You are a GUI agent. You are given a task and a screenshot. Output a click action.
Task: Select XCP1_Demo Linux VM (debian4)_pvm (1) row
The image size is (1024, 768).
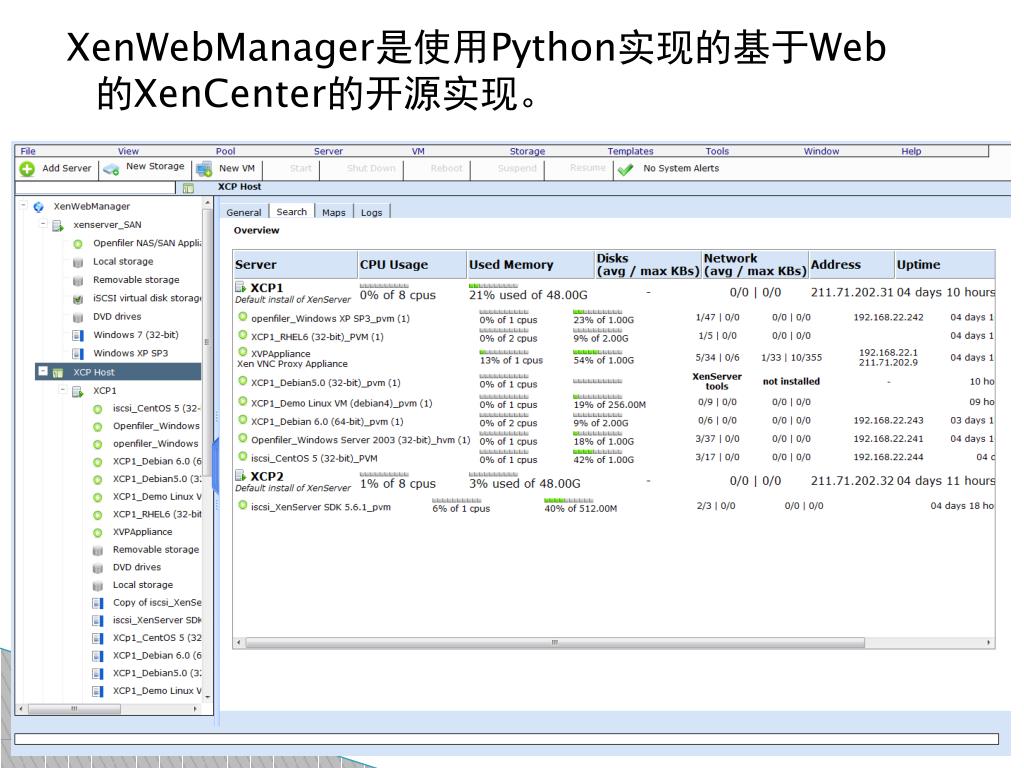[x=614, y=403]
